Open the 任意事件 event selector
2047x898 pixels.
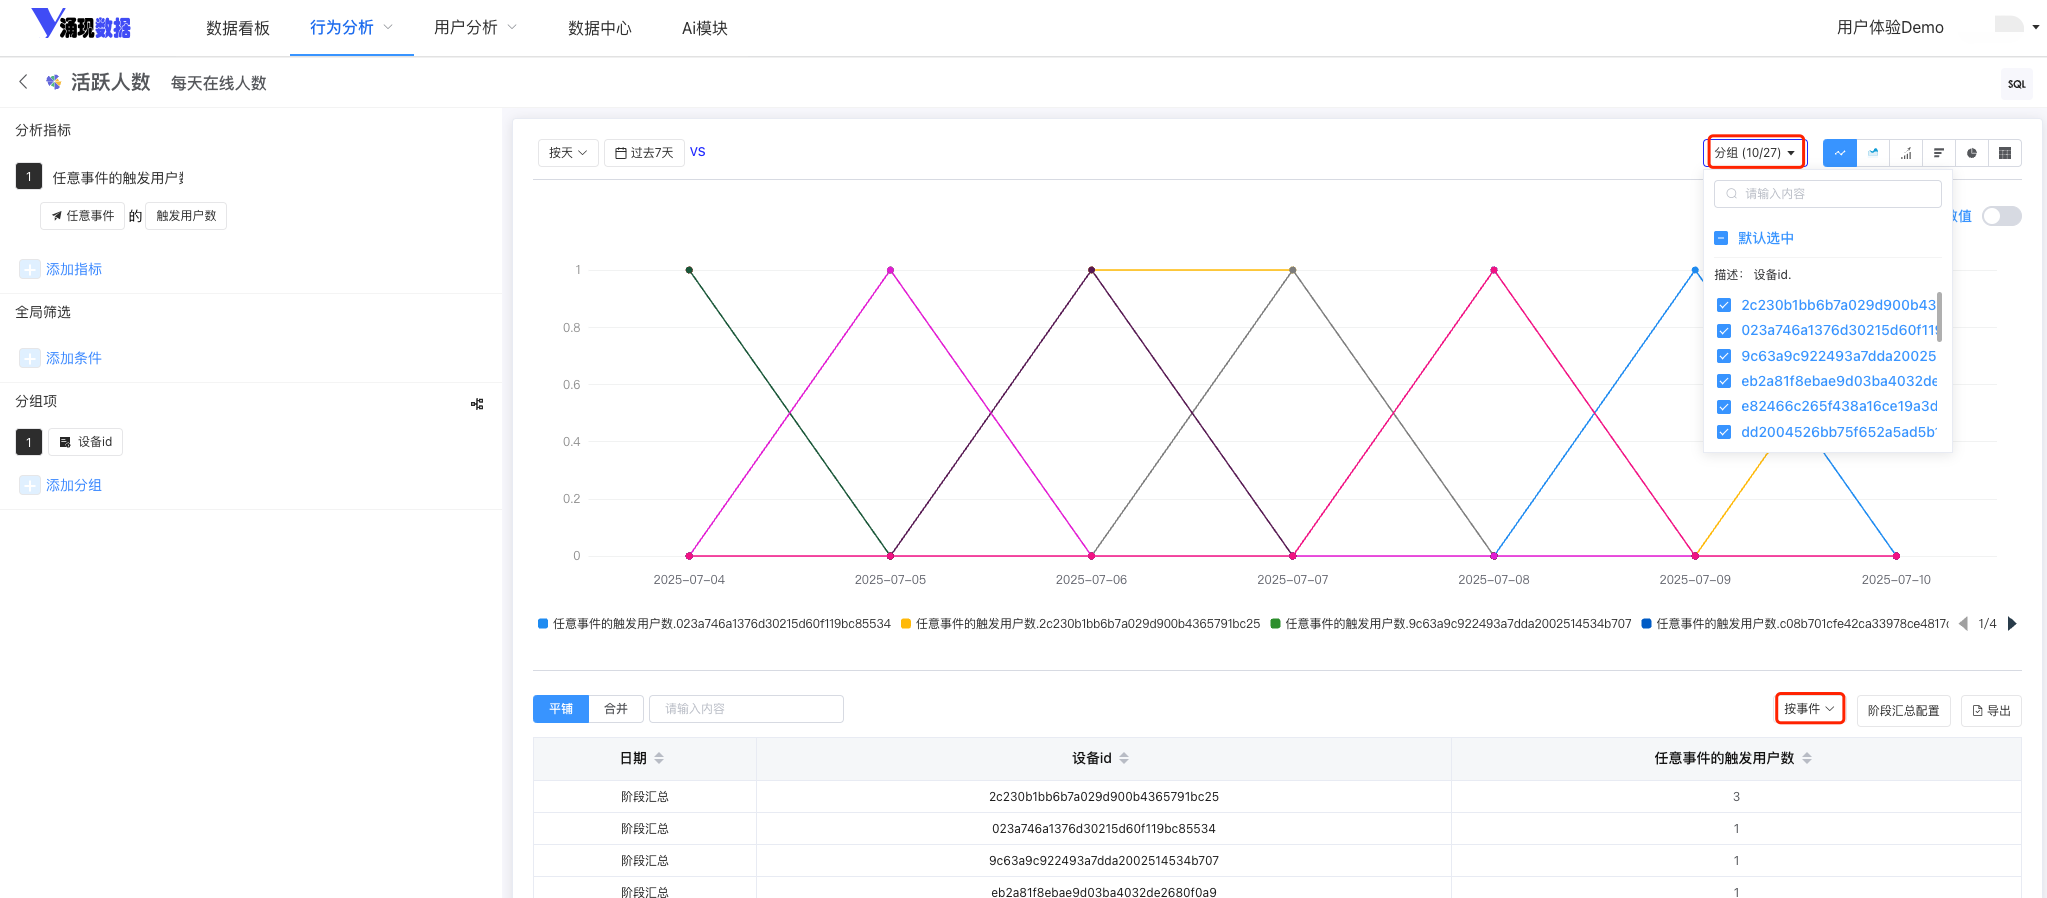click(x=83, y=216)
